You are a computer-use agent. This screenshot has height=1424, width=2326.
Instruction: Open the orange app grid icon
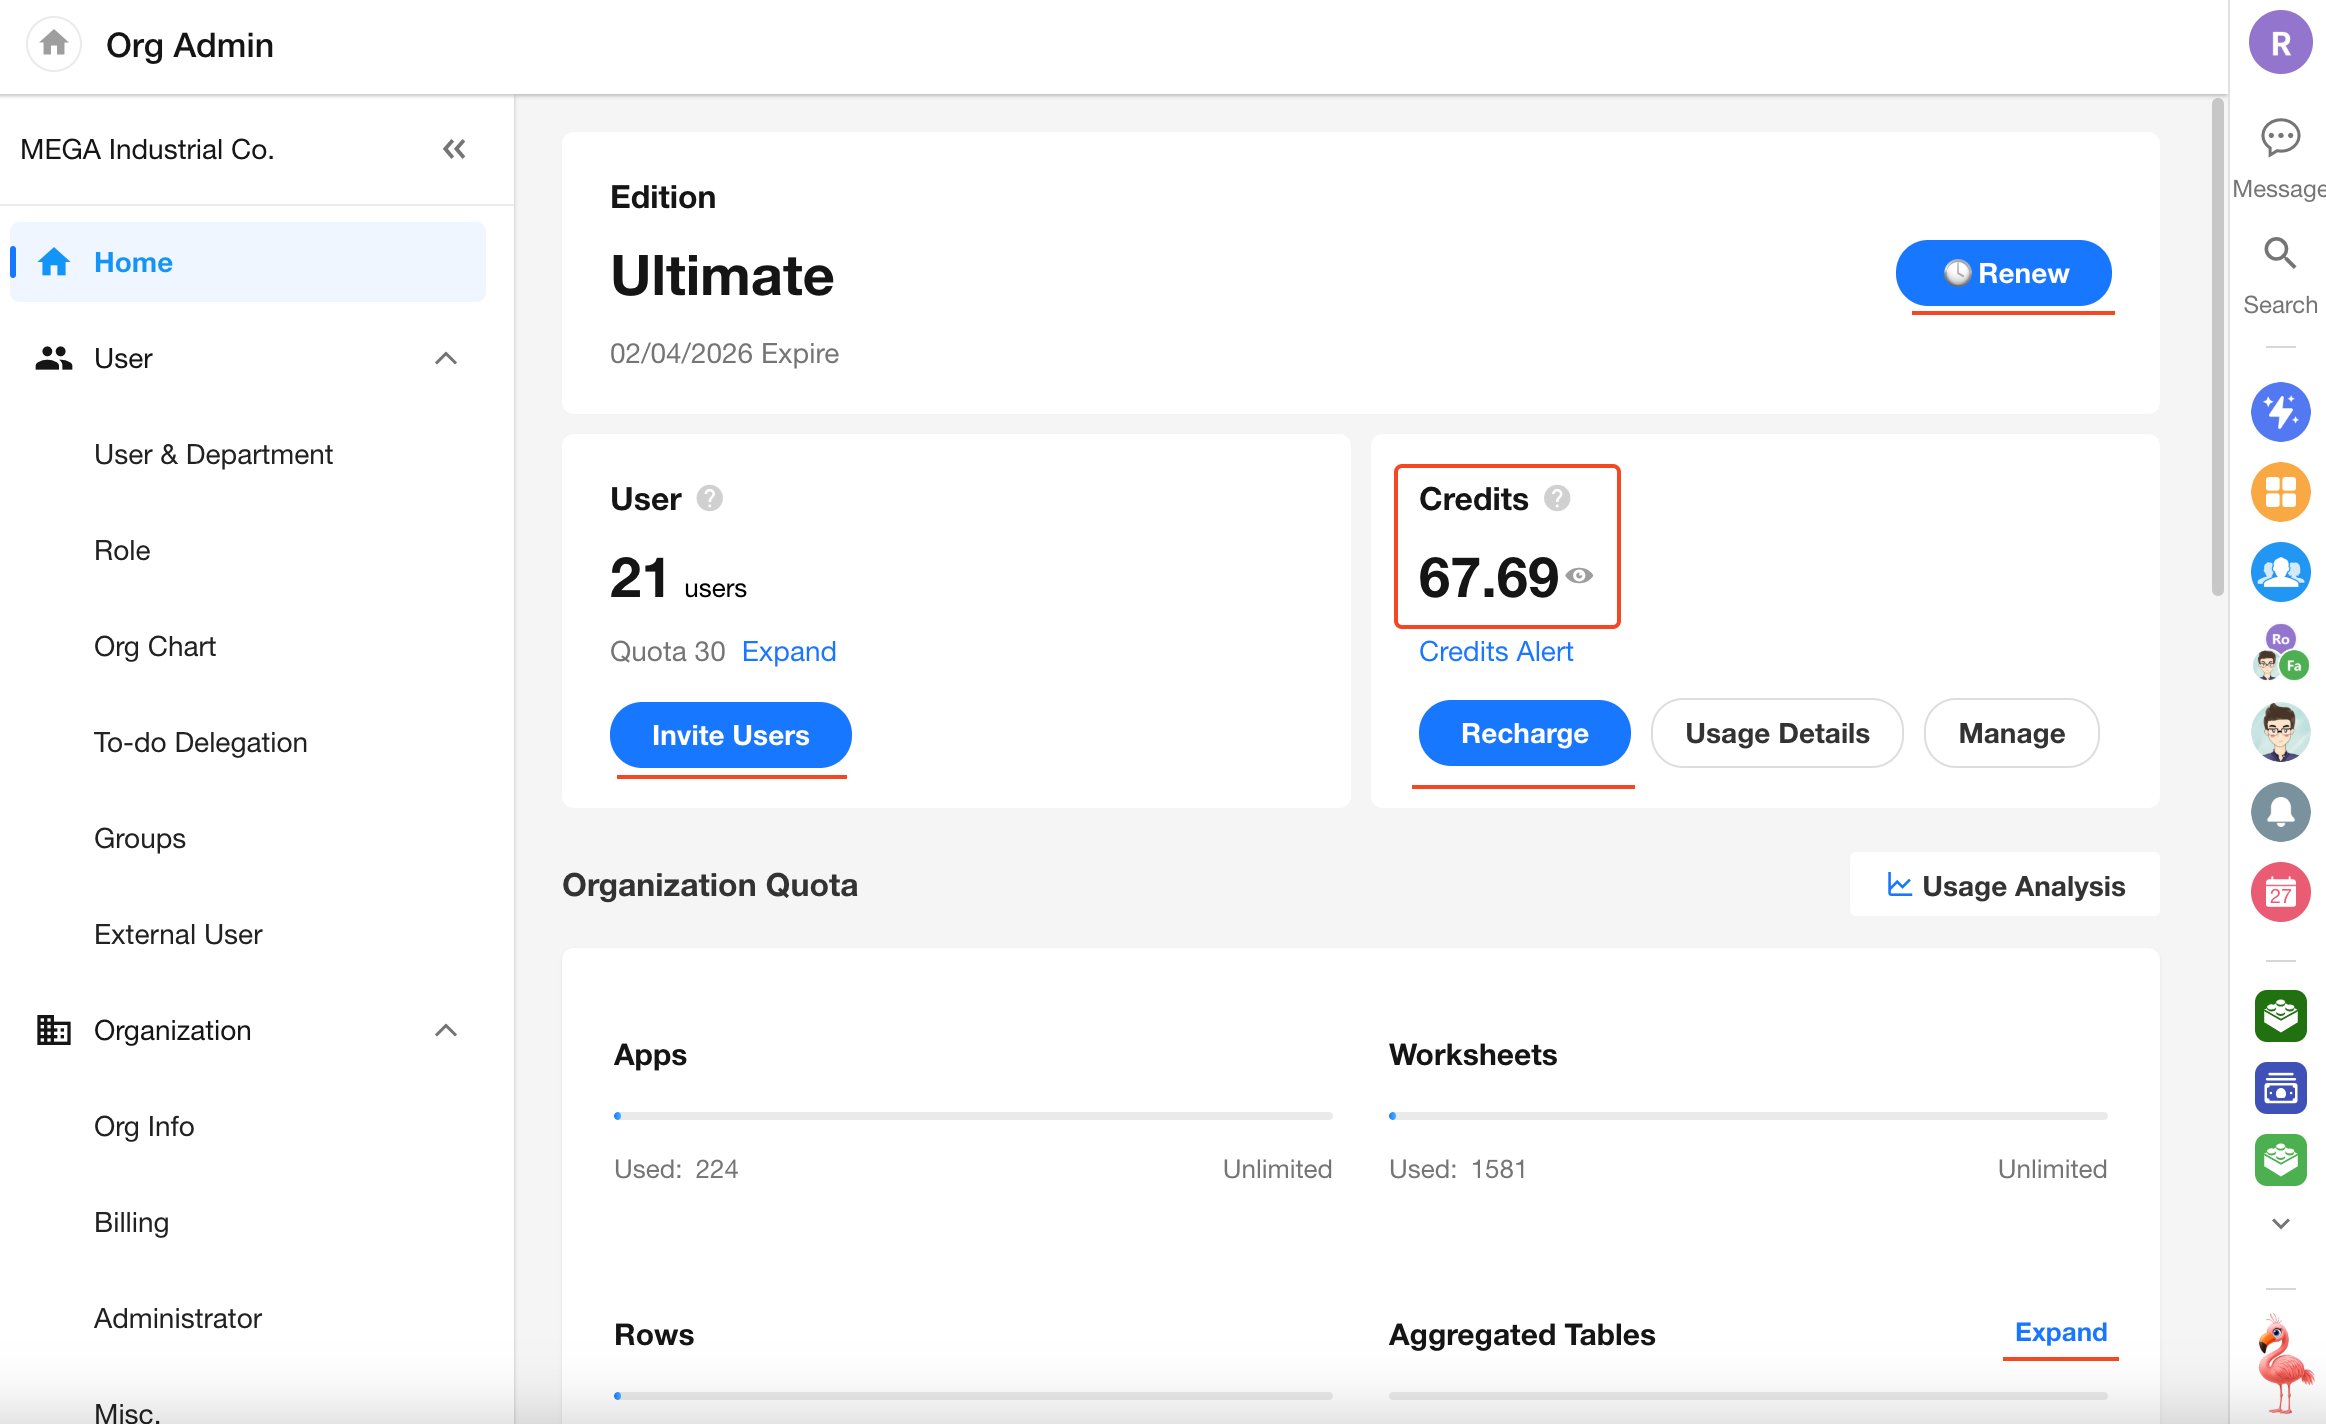pos(2280,492)
